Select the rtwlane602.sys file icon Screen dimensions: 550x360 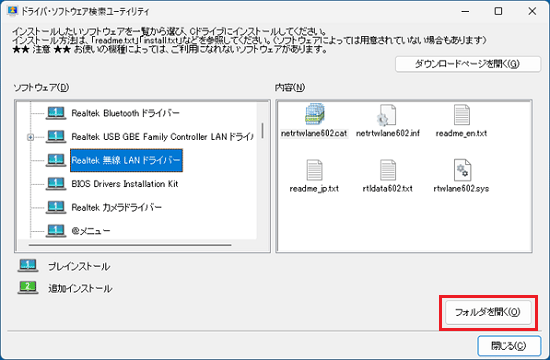[x=462, y=170]
